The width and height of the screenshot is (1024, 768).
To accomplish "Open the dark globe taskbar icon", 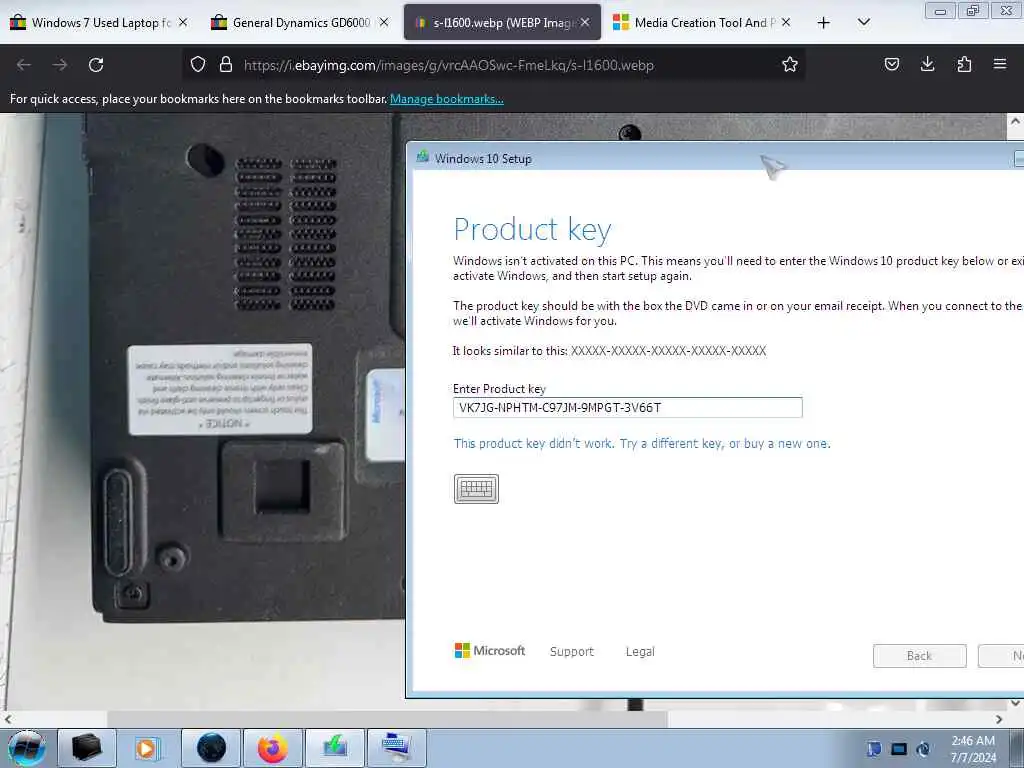I will (211, 748).
